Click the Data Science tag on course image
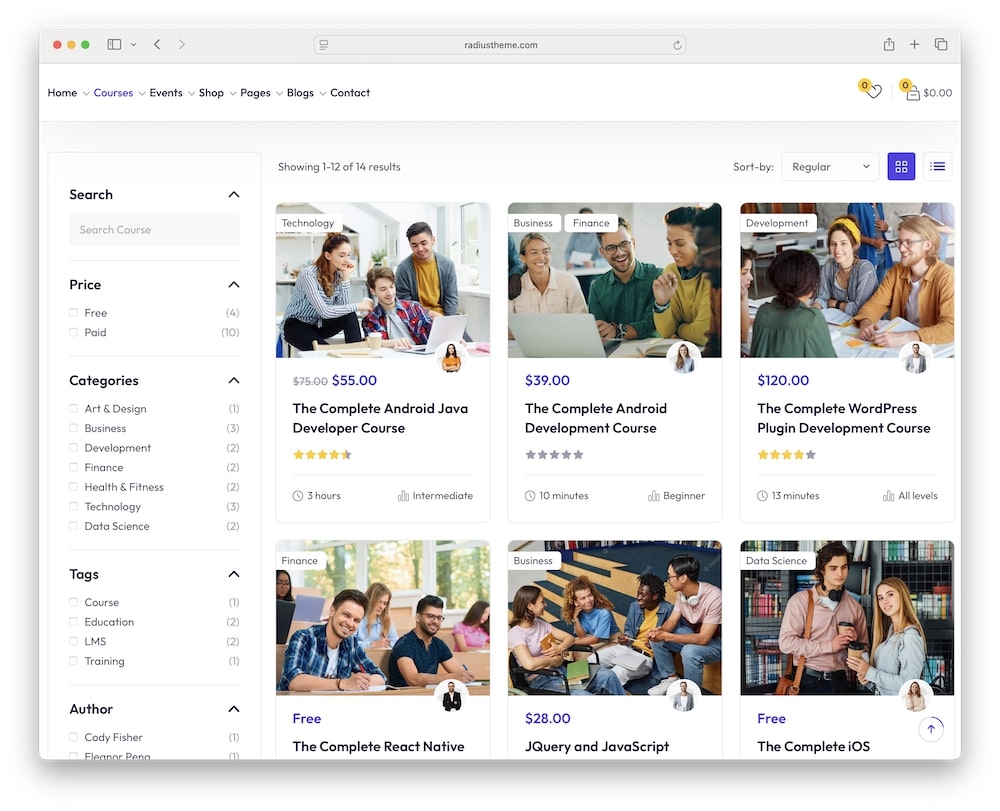Viewport: 1000px width, 811px height. (x=776, y=560)
